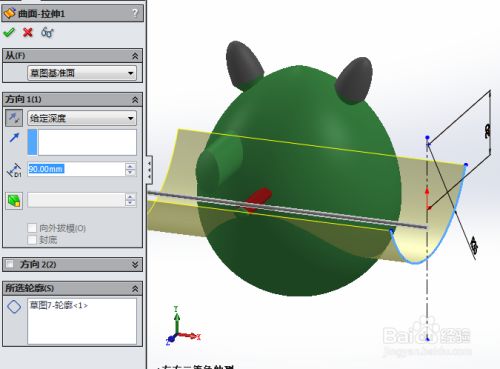Check the 封底 cap end option
500x369 pixels.
[x=32, y=240]
